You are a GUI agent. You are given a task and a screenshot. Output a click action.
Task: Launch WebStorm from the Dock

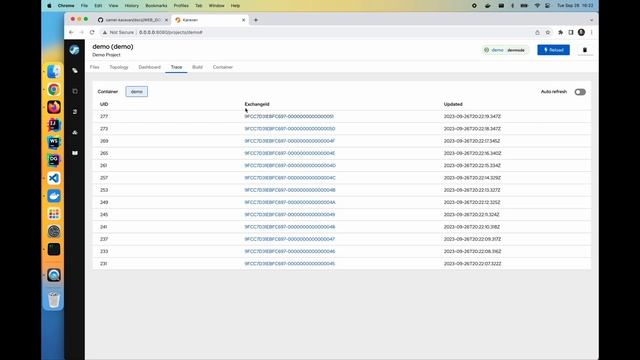click(x=53, y=142)
